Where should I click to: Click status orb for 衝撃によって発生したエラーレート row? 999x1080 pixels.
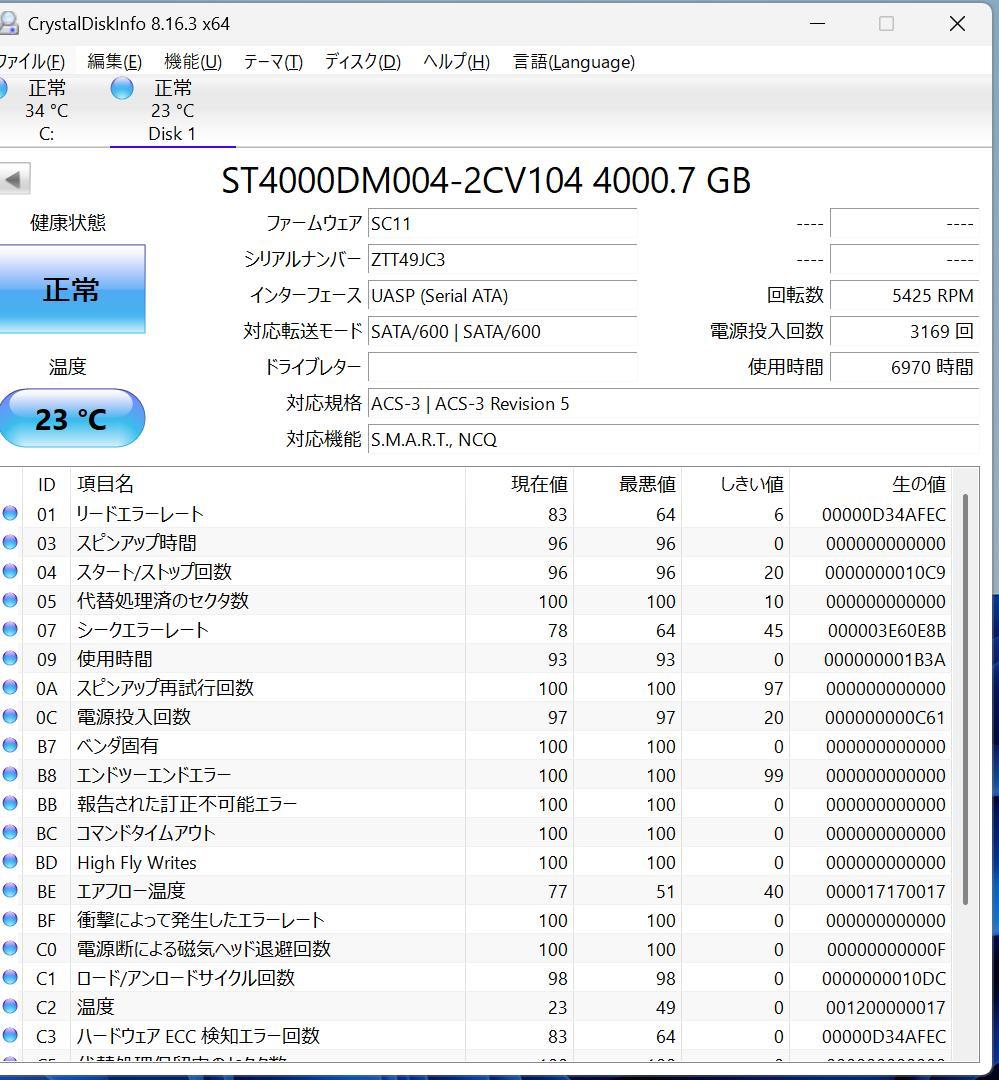click(10, 919)
